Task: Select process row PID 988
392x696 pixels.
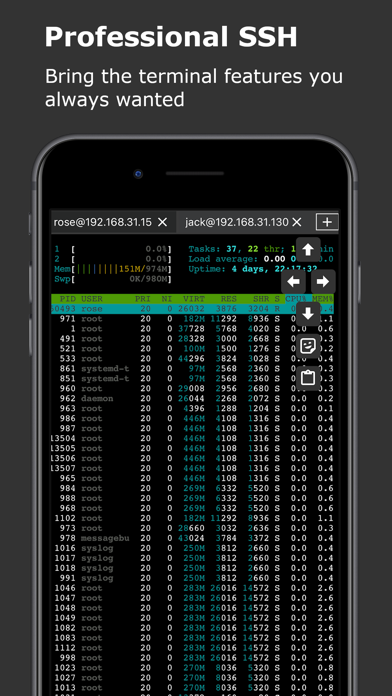Action: (x=192, y=498)
